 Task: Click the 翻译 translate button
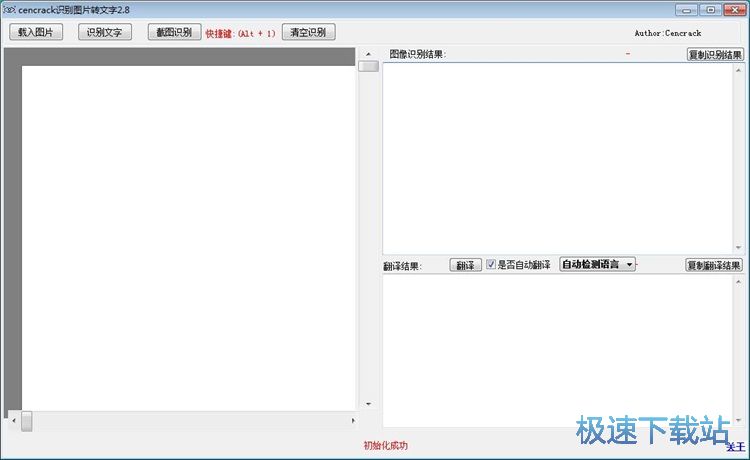coord(465,265)
